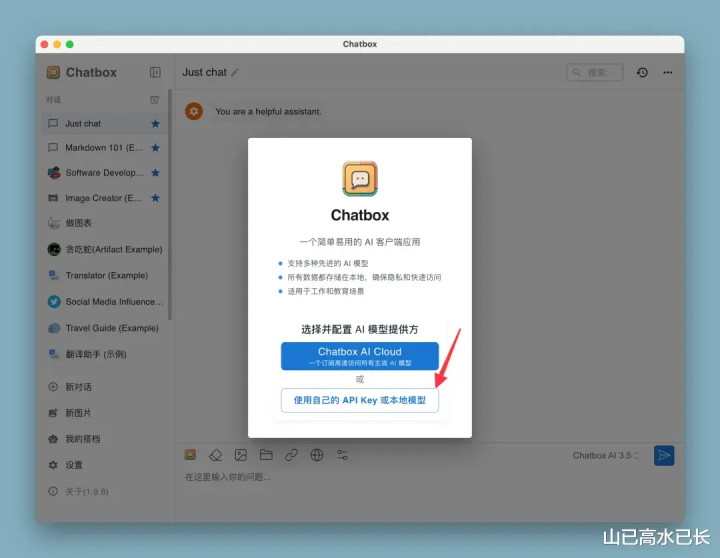Click 'You are a helpful assistant.' message
Screen dimensions: 720x558
coord(268,112)
